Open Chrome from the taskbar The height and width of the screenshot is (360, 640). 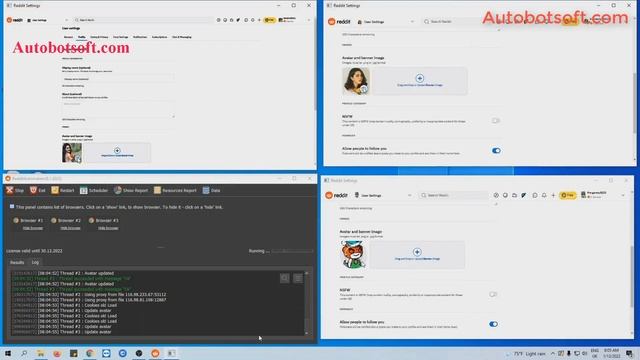(90, 353)
